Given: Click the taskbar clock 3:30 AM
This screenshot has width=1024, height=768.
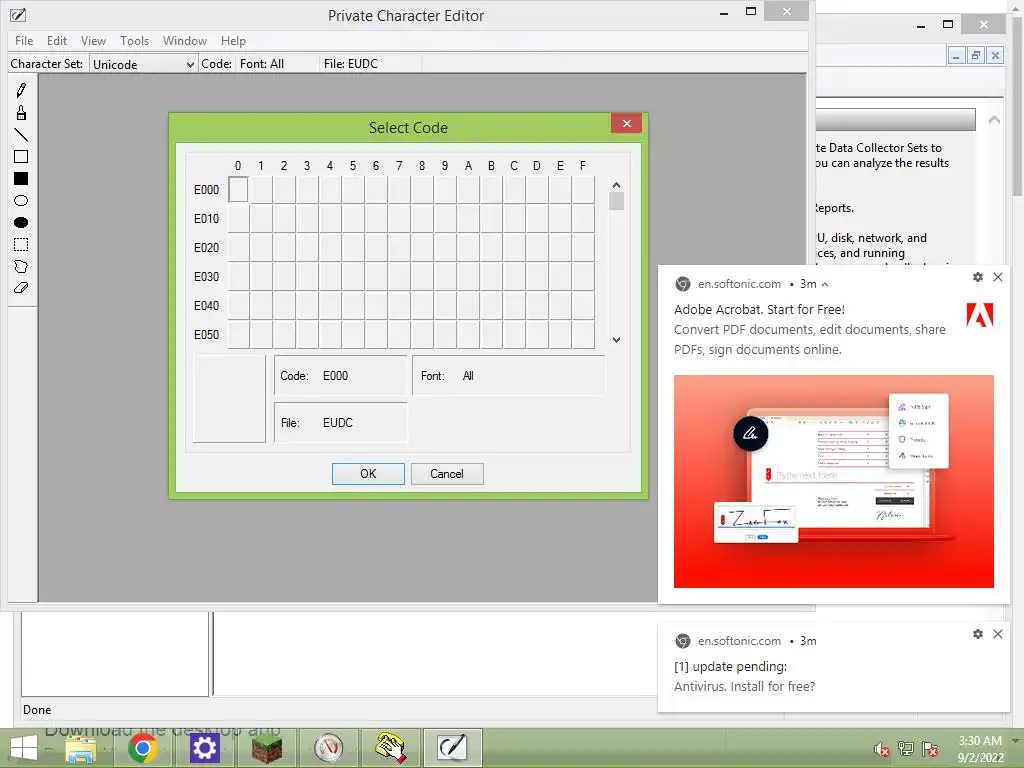Looking at the screenshot, I should point(980,741).
